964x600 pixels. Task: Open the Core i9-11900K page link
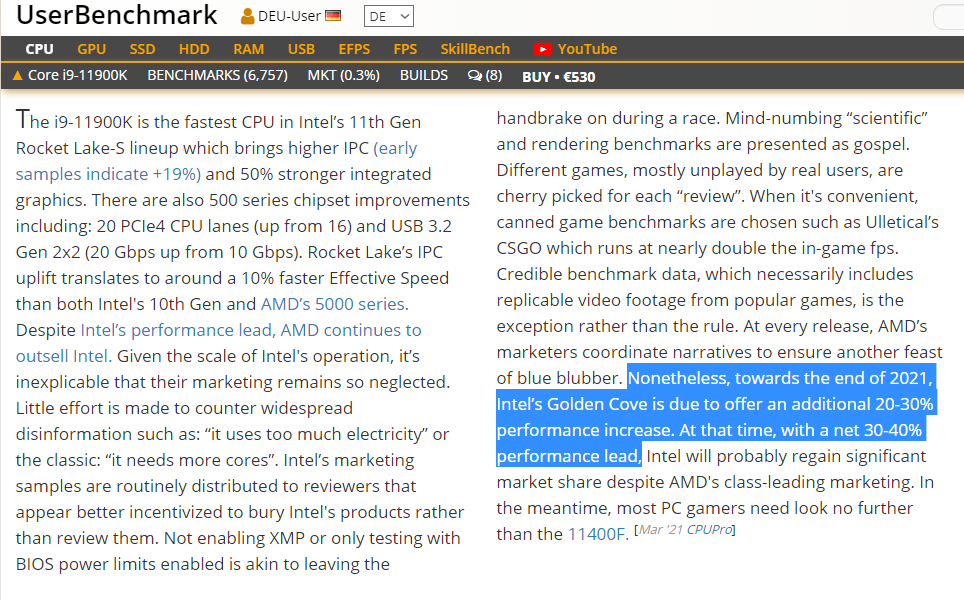coord(77,76)
